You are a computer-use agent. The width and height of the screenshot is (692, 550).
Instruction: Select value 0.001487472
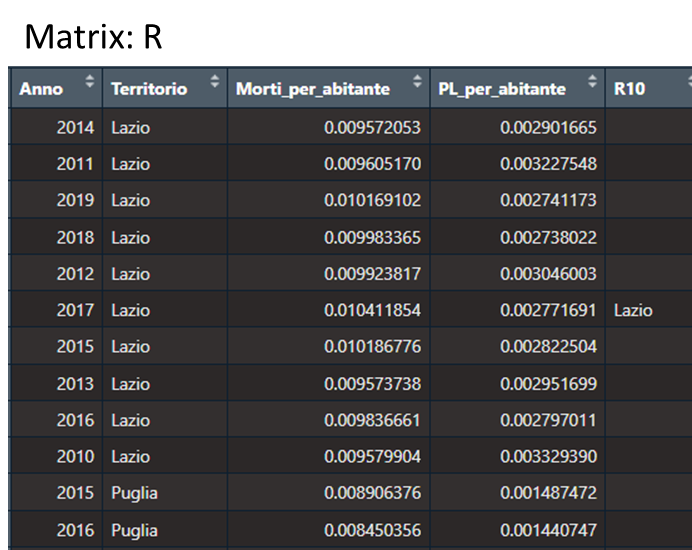click(x=549, y=493)
